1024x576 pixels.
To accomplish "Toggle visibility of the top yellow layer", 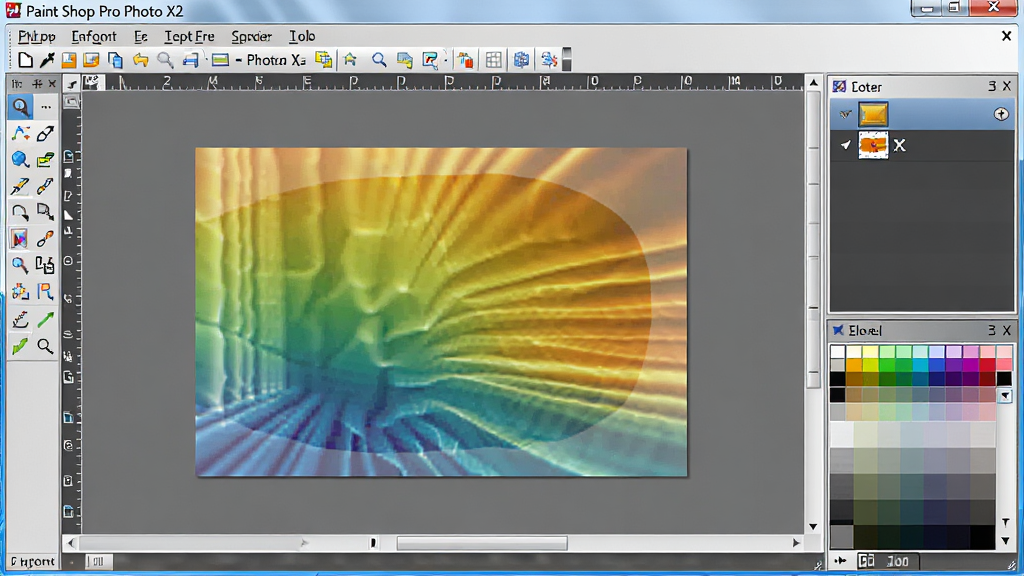I will coord(845,114).
